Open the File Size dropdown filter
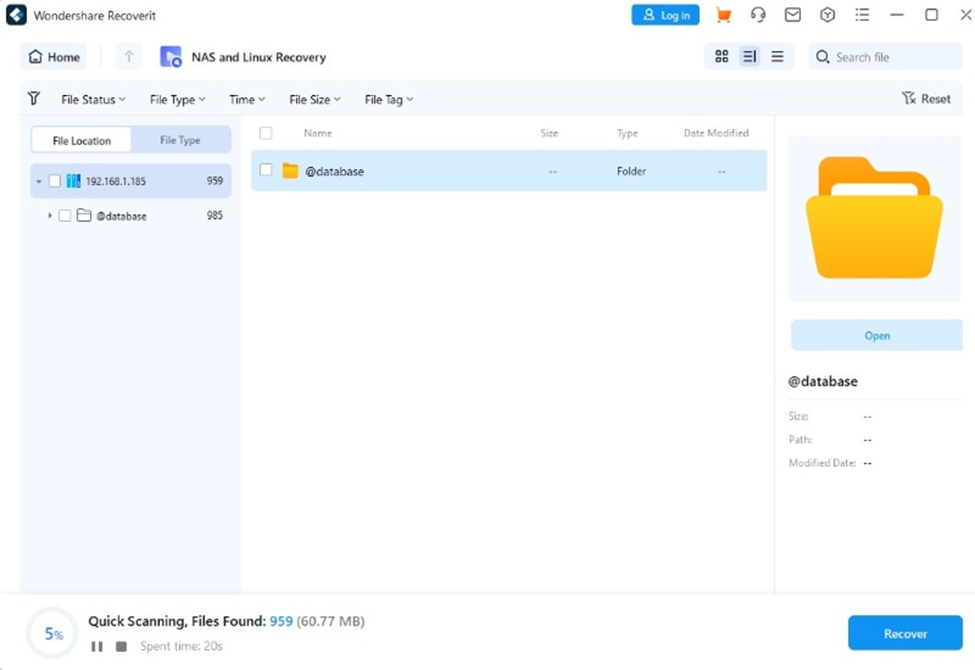This screenshot has height=670, width=975. 314,99
